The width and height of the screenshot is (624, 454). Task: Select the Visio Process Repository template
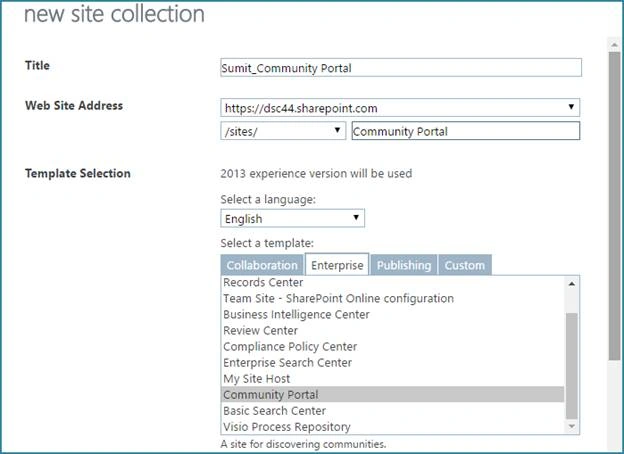click(x=392, y=427)
